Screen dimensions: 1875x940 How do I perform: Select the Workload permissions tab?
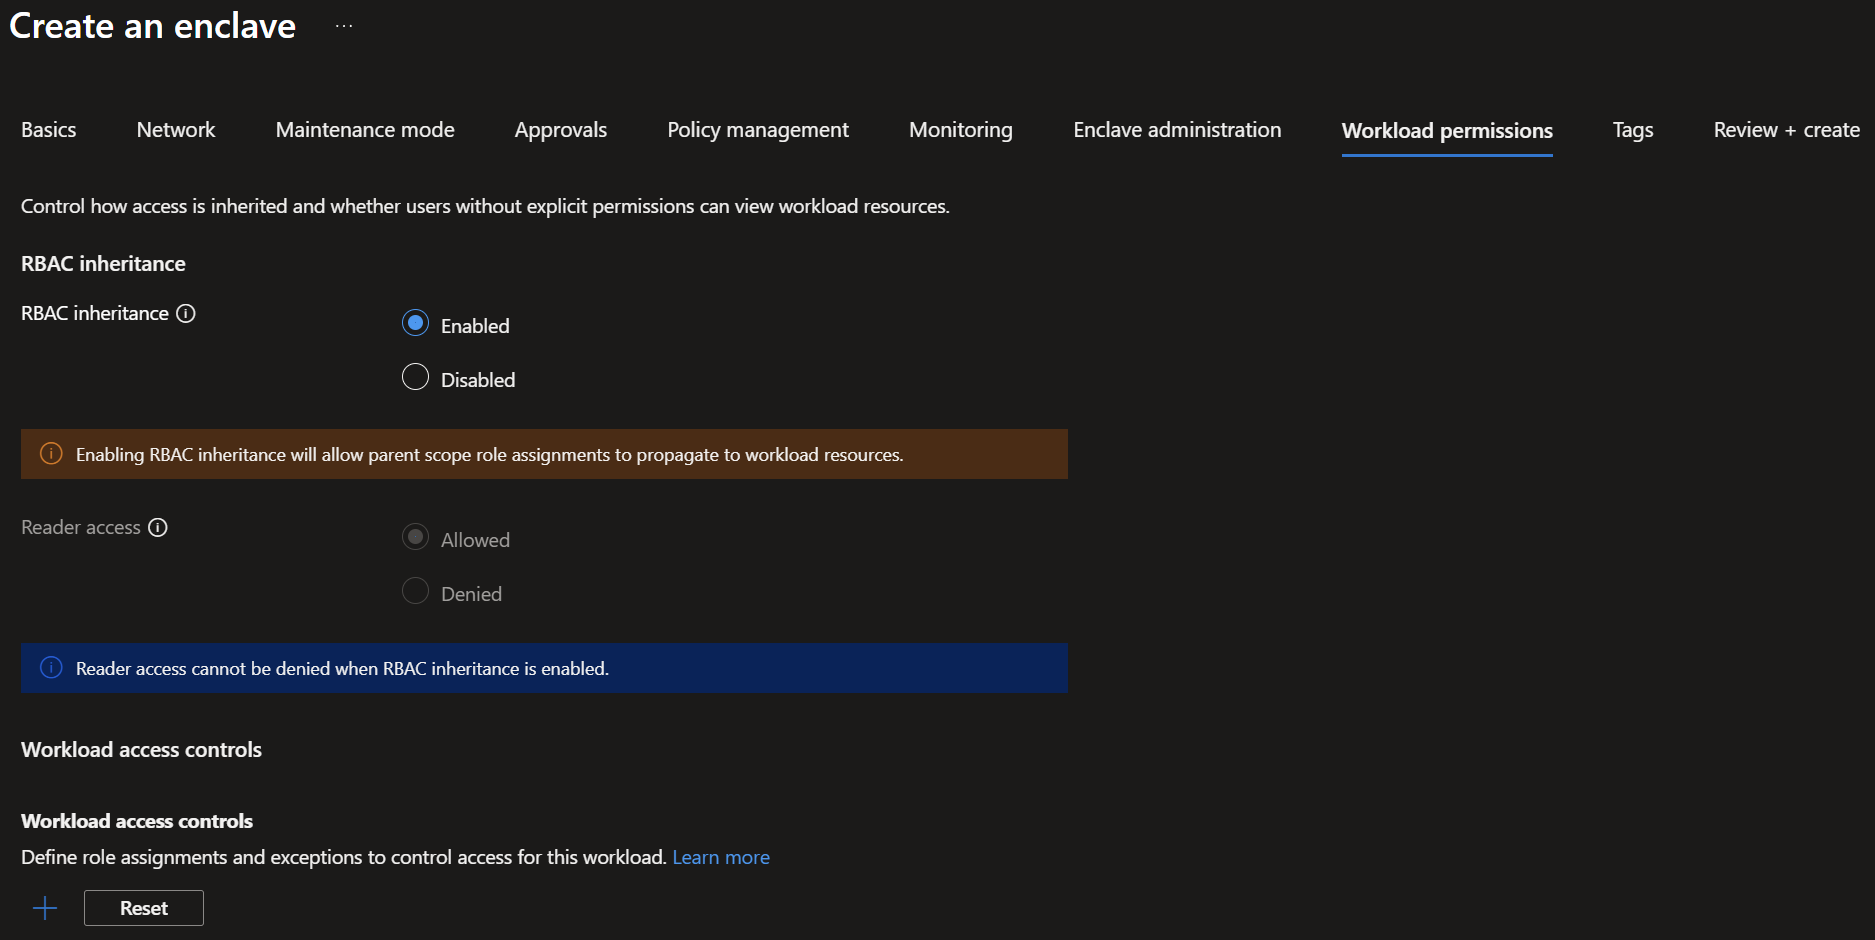1447,131
